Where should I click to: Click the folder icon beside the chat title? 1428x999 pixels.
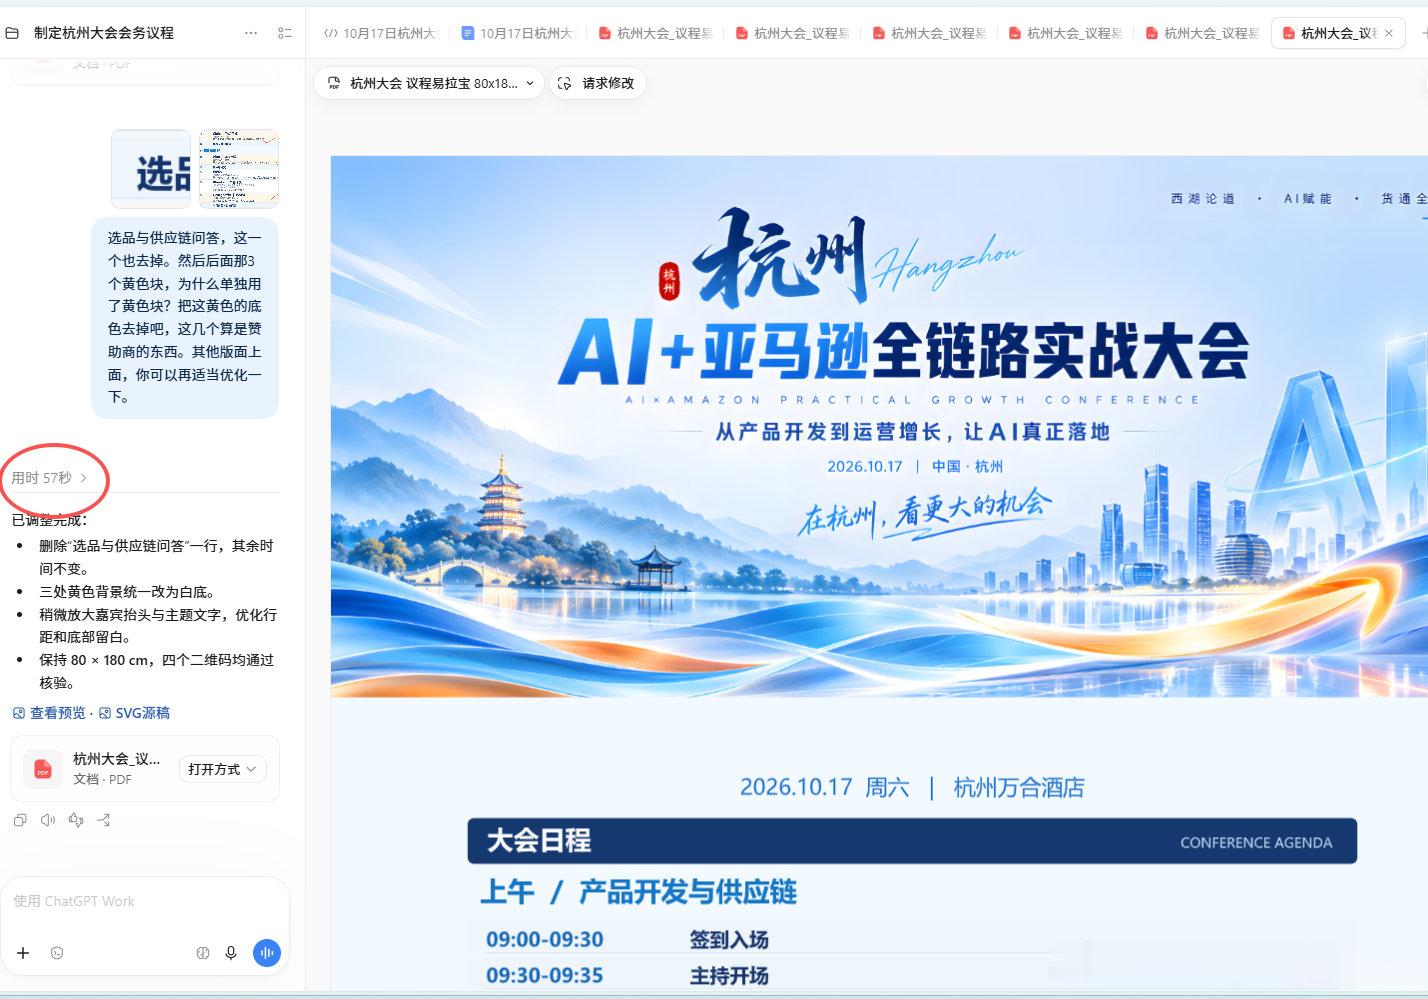point(12,33)
